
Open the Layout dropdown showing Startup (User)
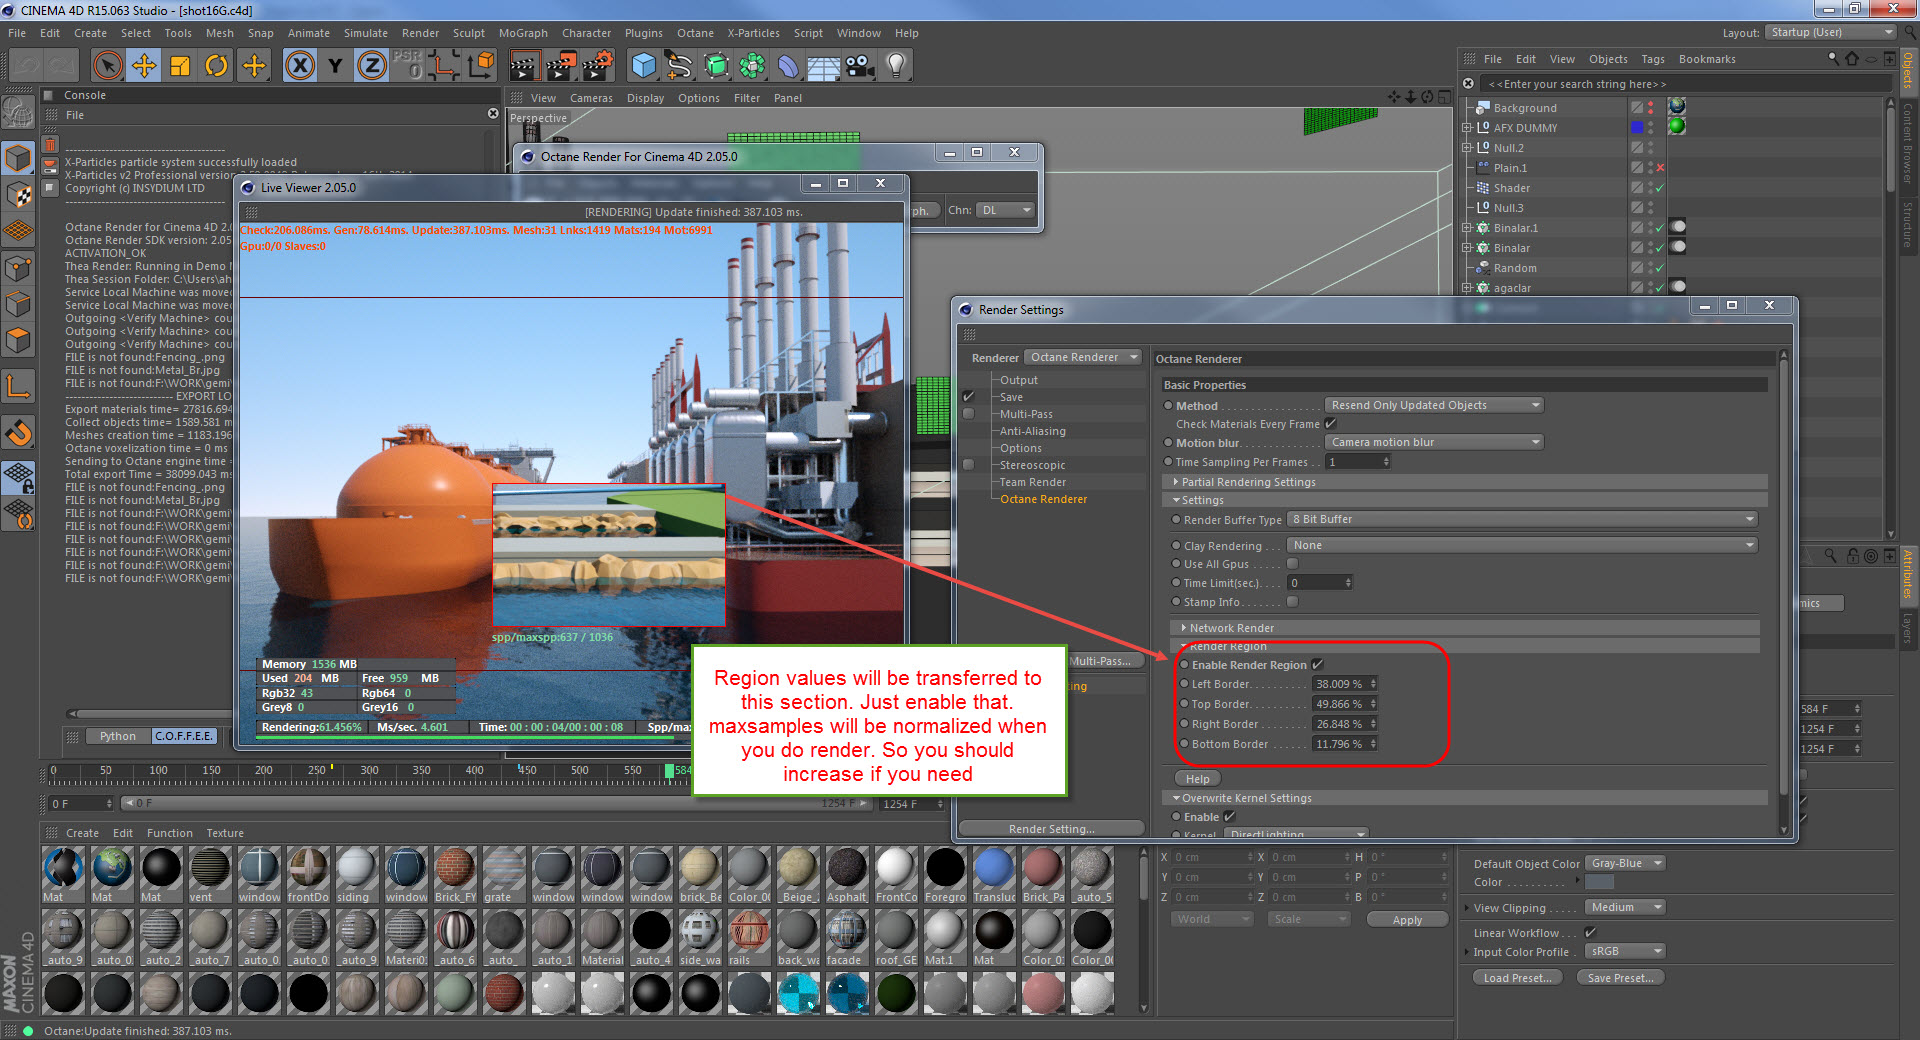1830,33
